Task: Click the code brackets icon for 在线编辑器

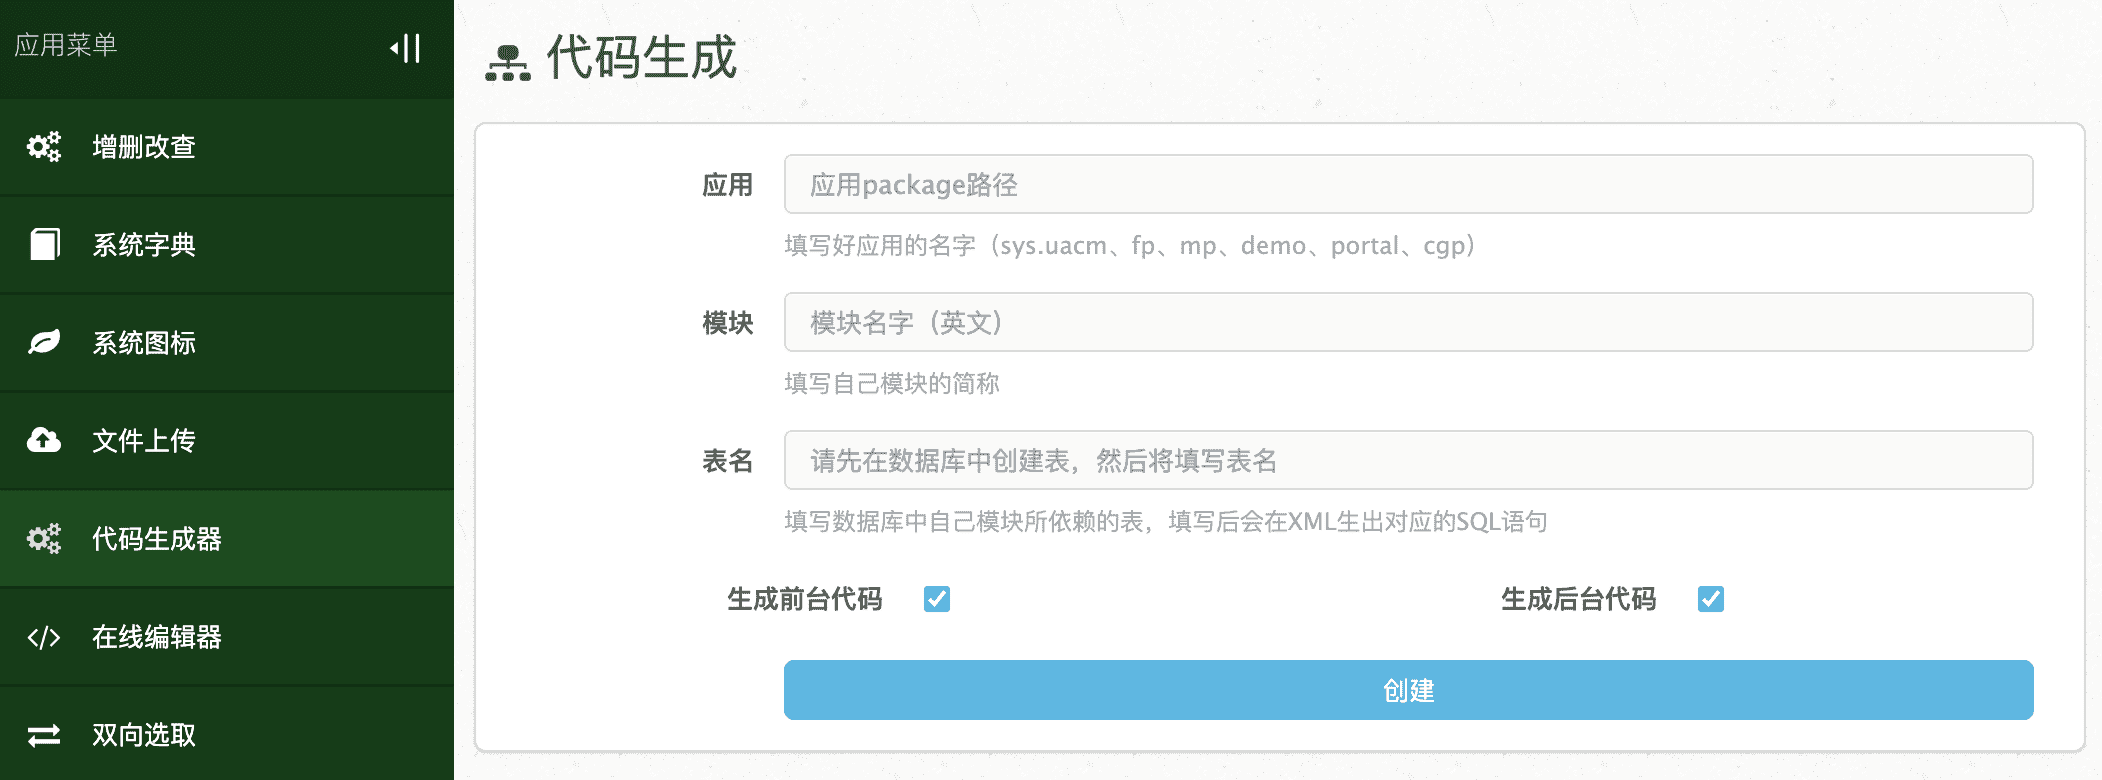Action: point(44,637)
